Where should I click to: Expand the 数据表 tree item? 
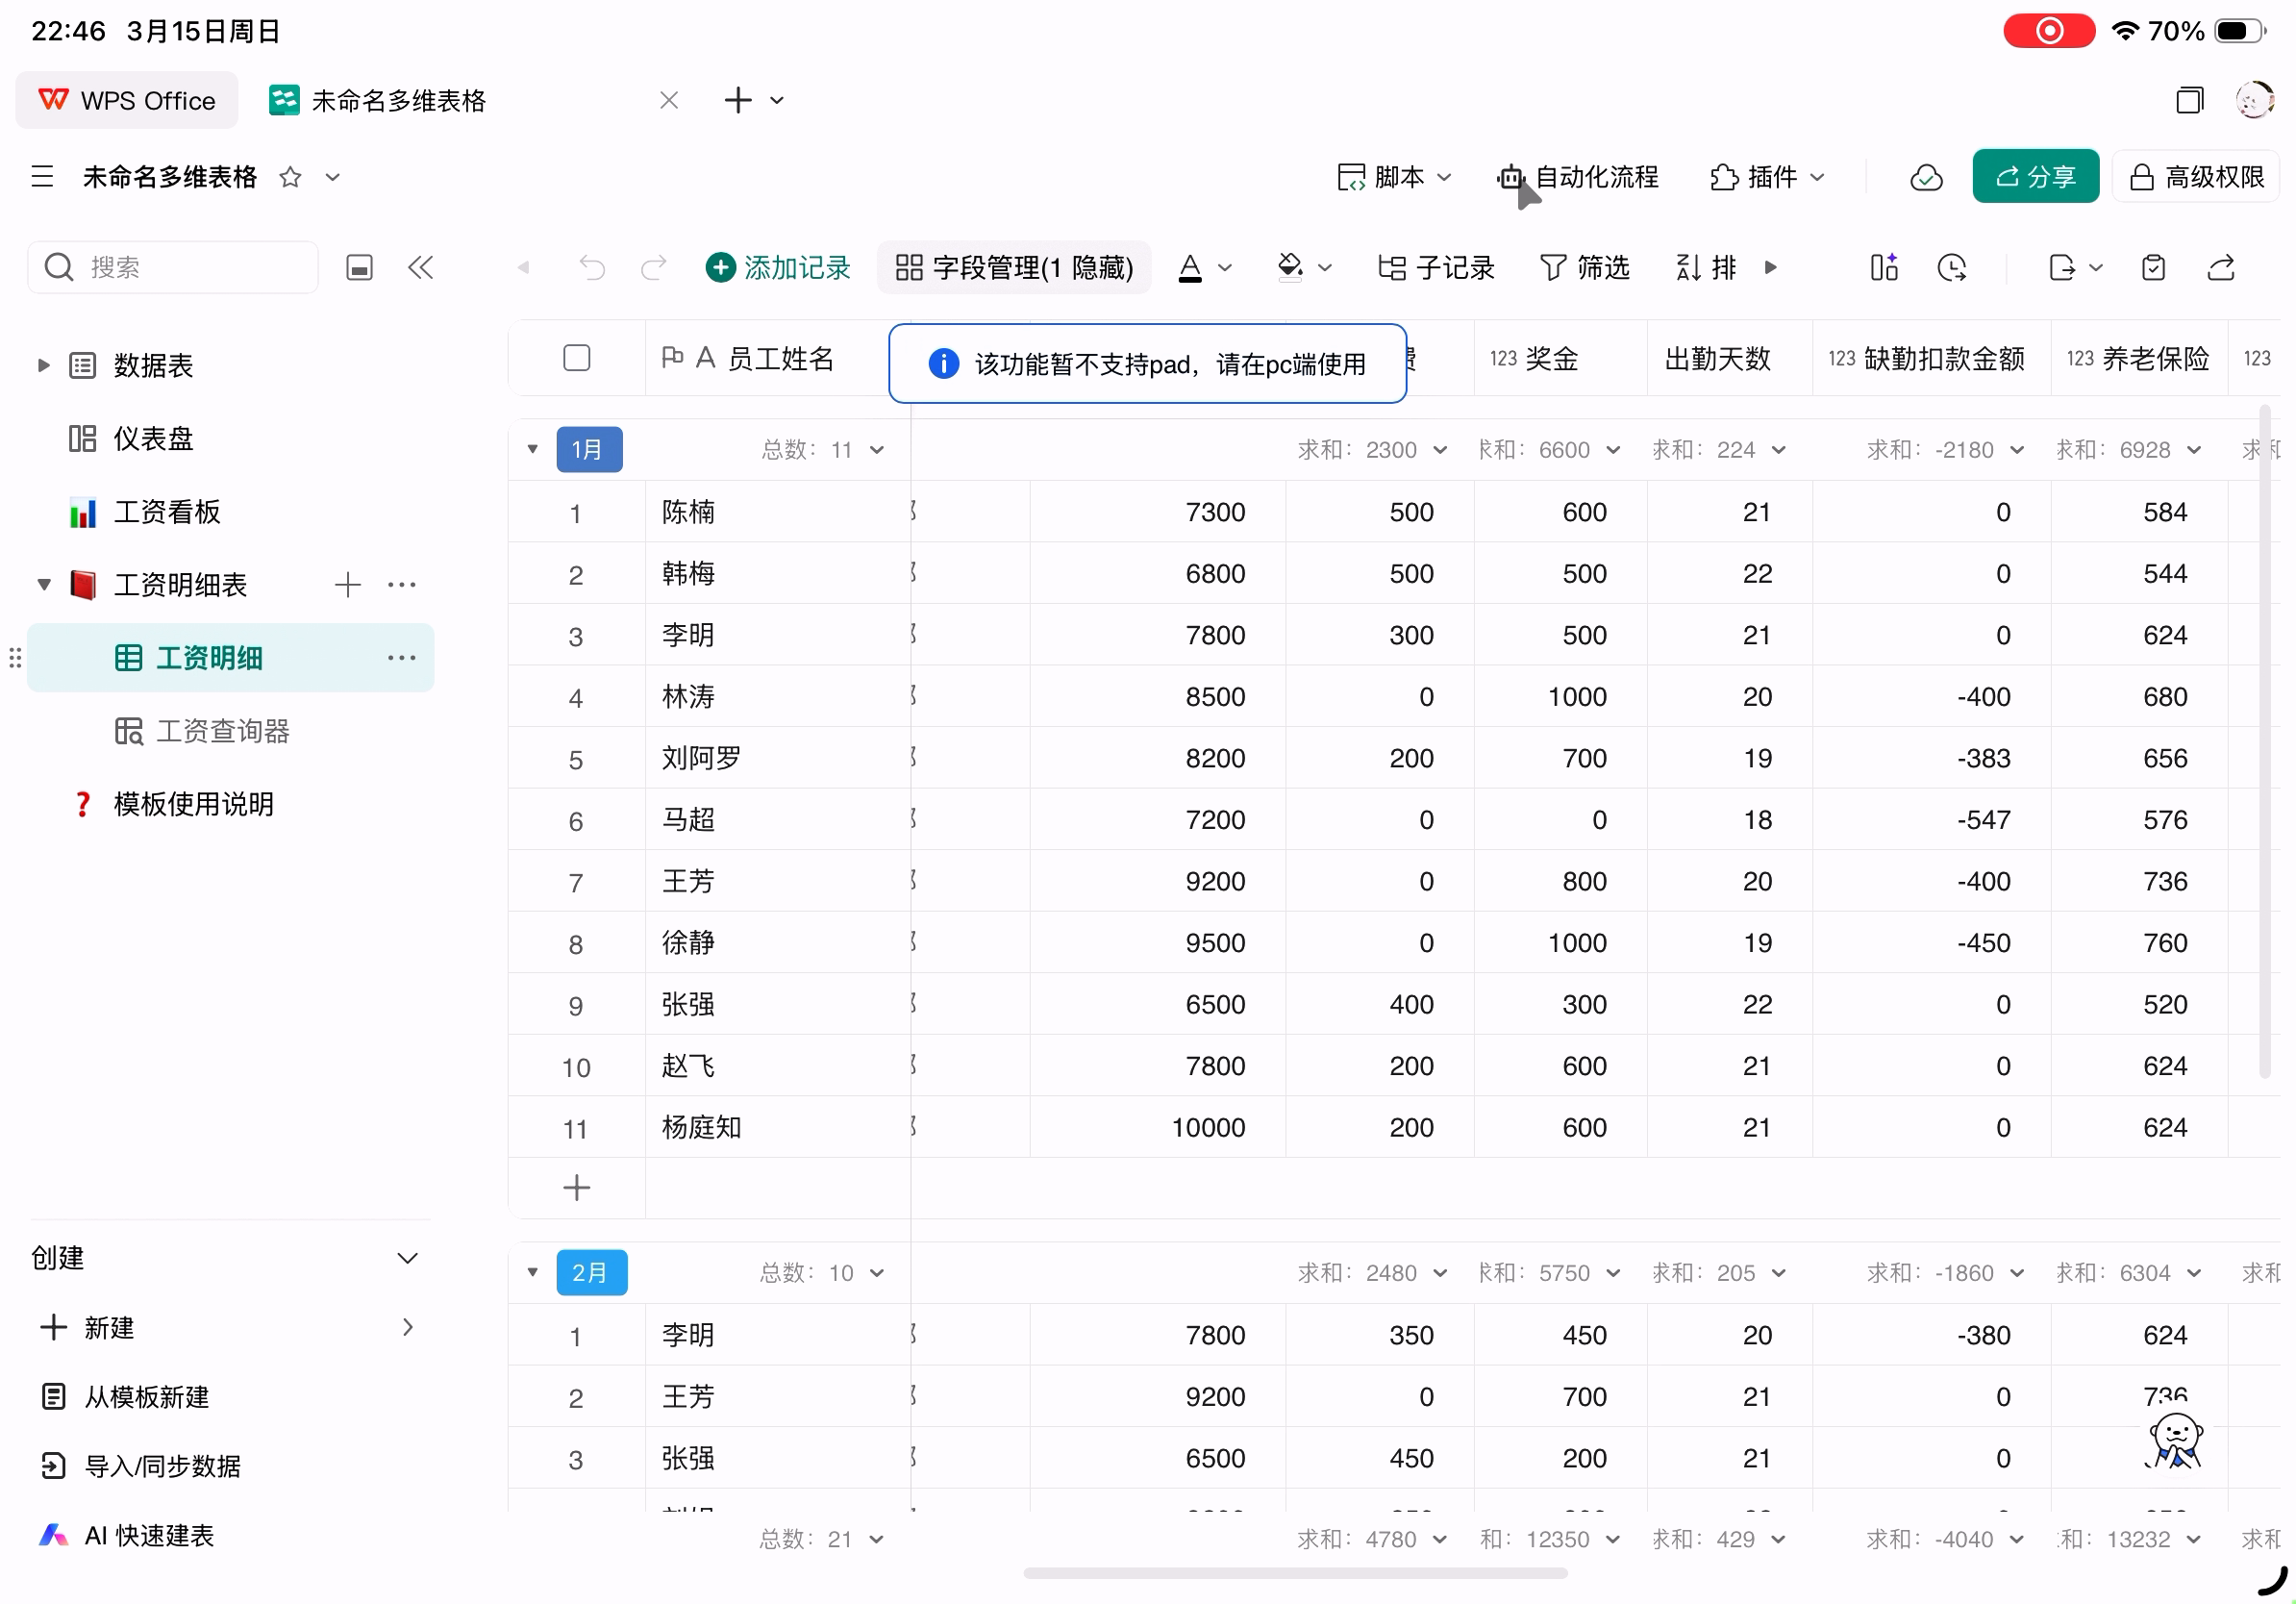(43, 366)
